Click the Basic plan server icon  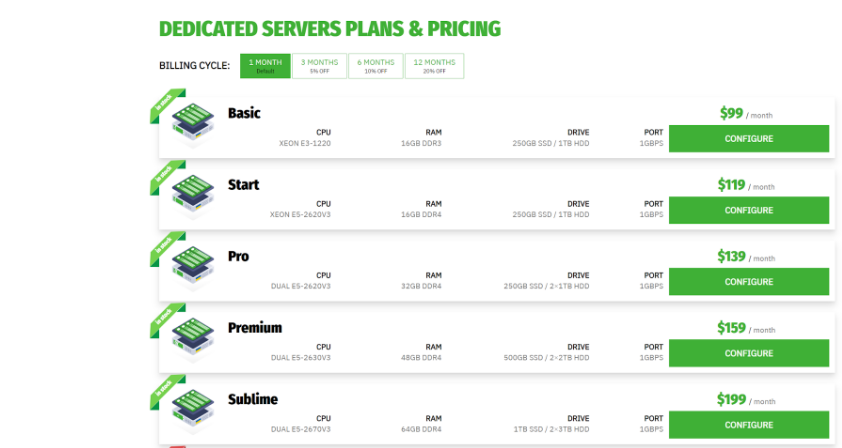[x=193, y=125]
